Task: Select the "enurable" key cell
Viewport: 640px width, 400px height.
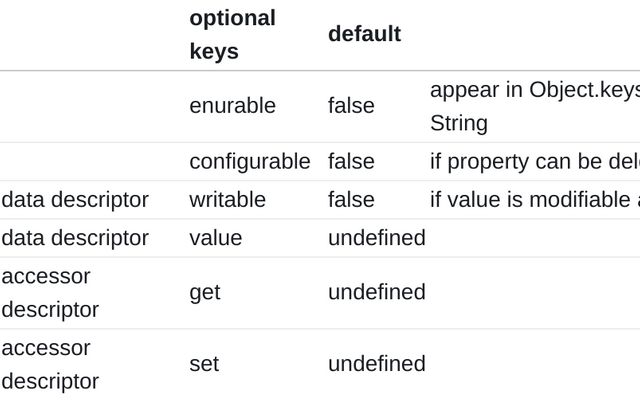Action: point(232,106)
